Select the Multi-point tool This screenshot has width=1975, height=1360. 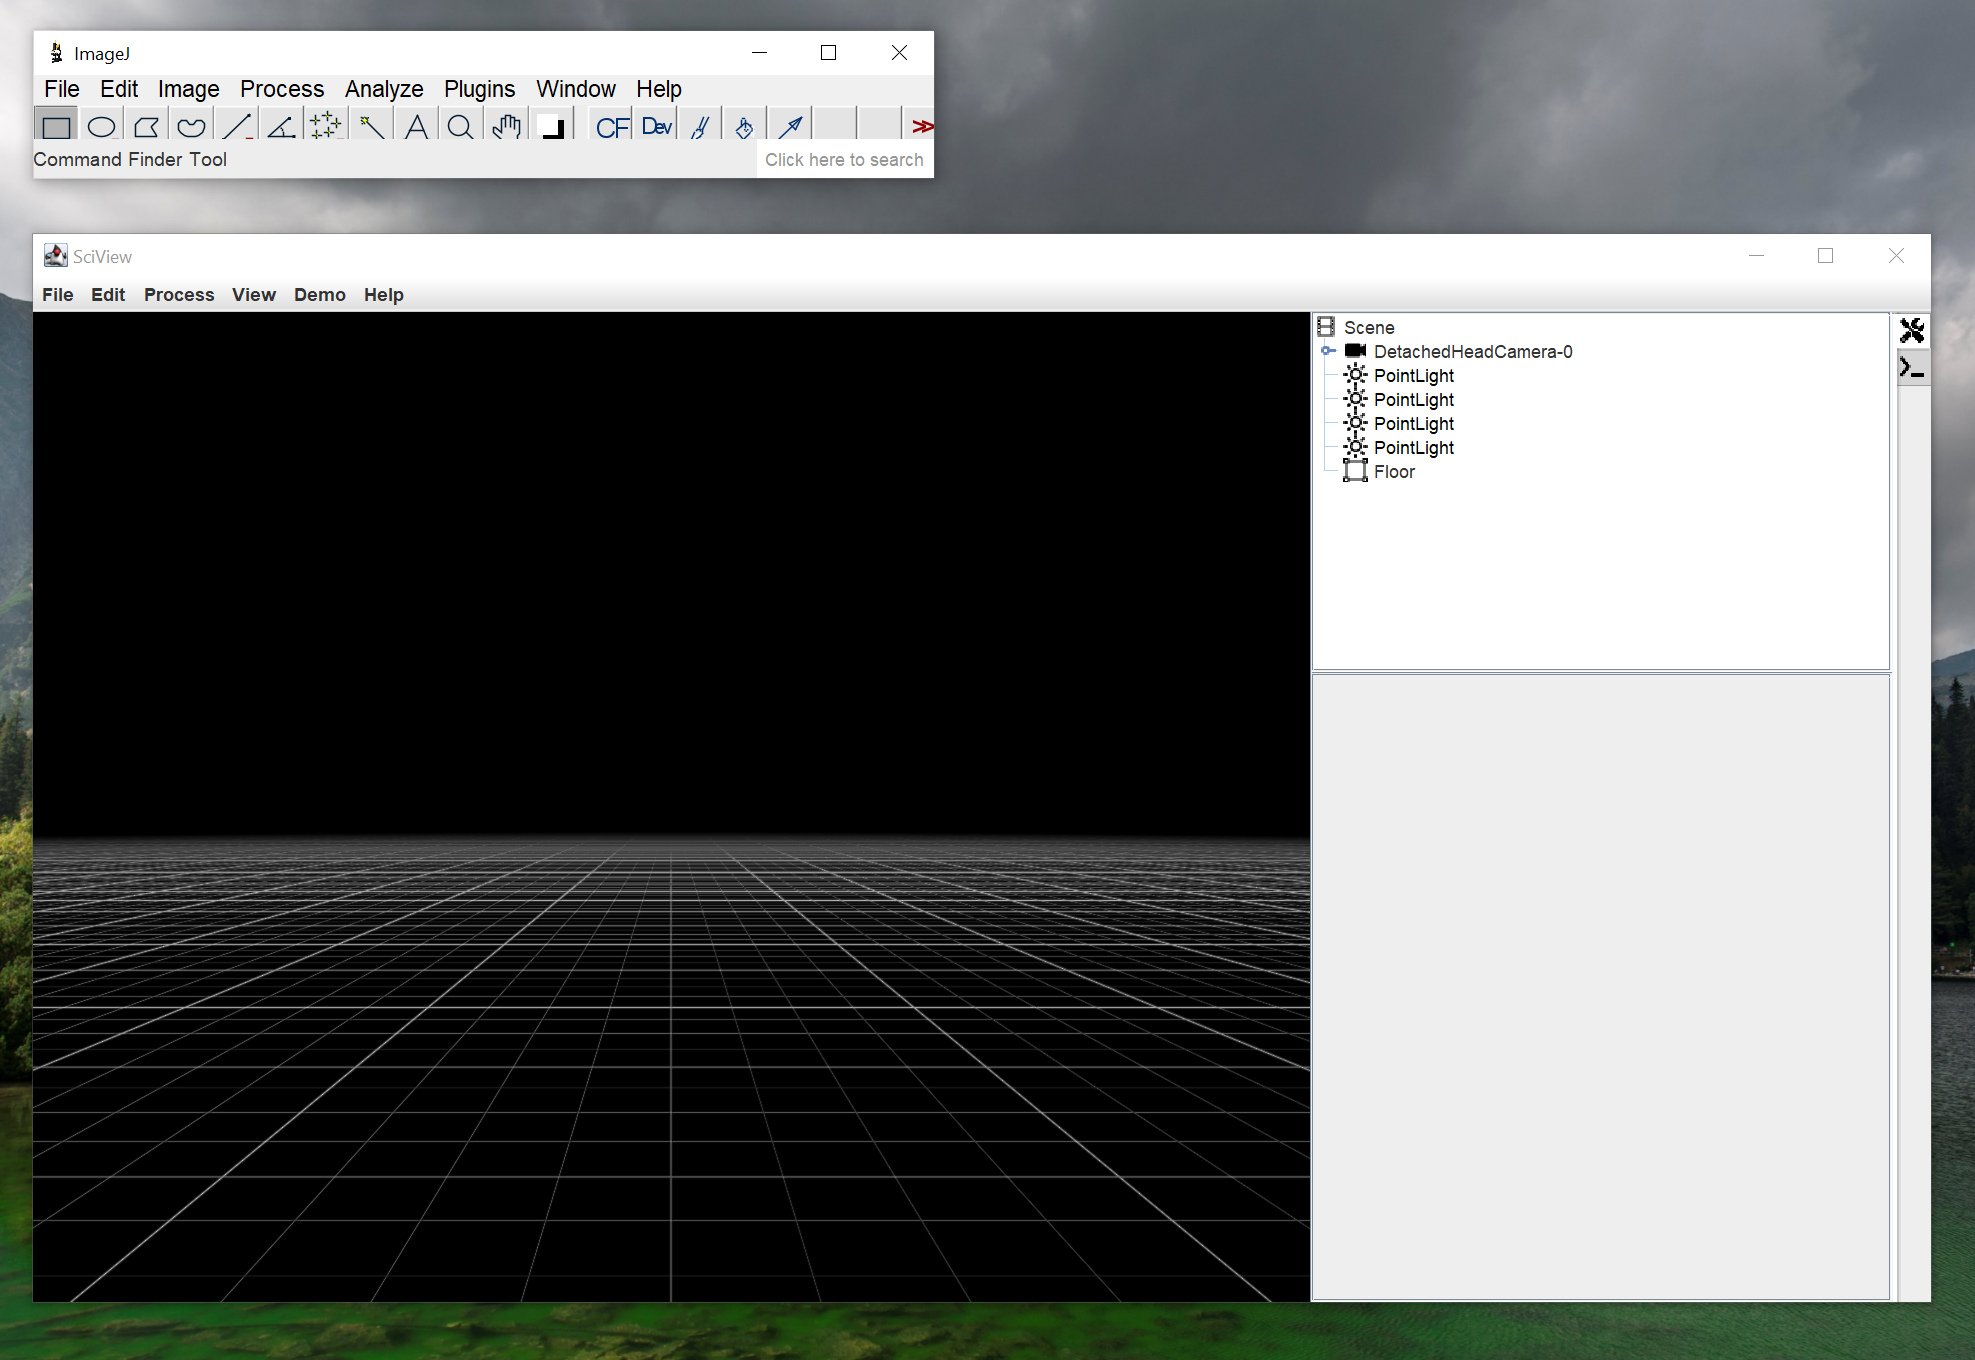pyautogui.click(x=325, y=126)
